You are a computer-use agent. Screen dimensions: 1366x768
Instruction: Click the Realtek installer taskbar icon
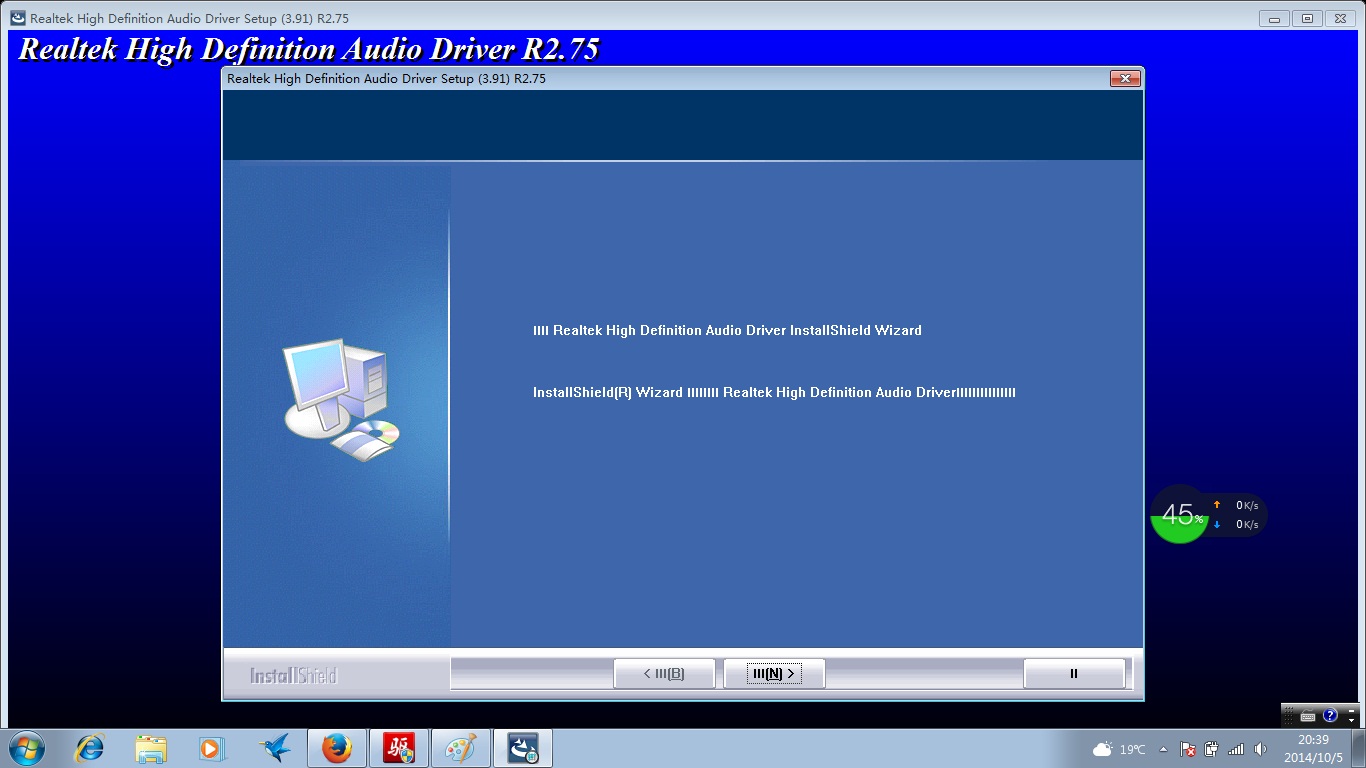tap(523, 748)
